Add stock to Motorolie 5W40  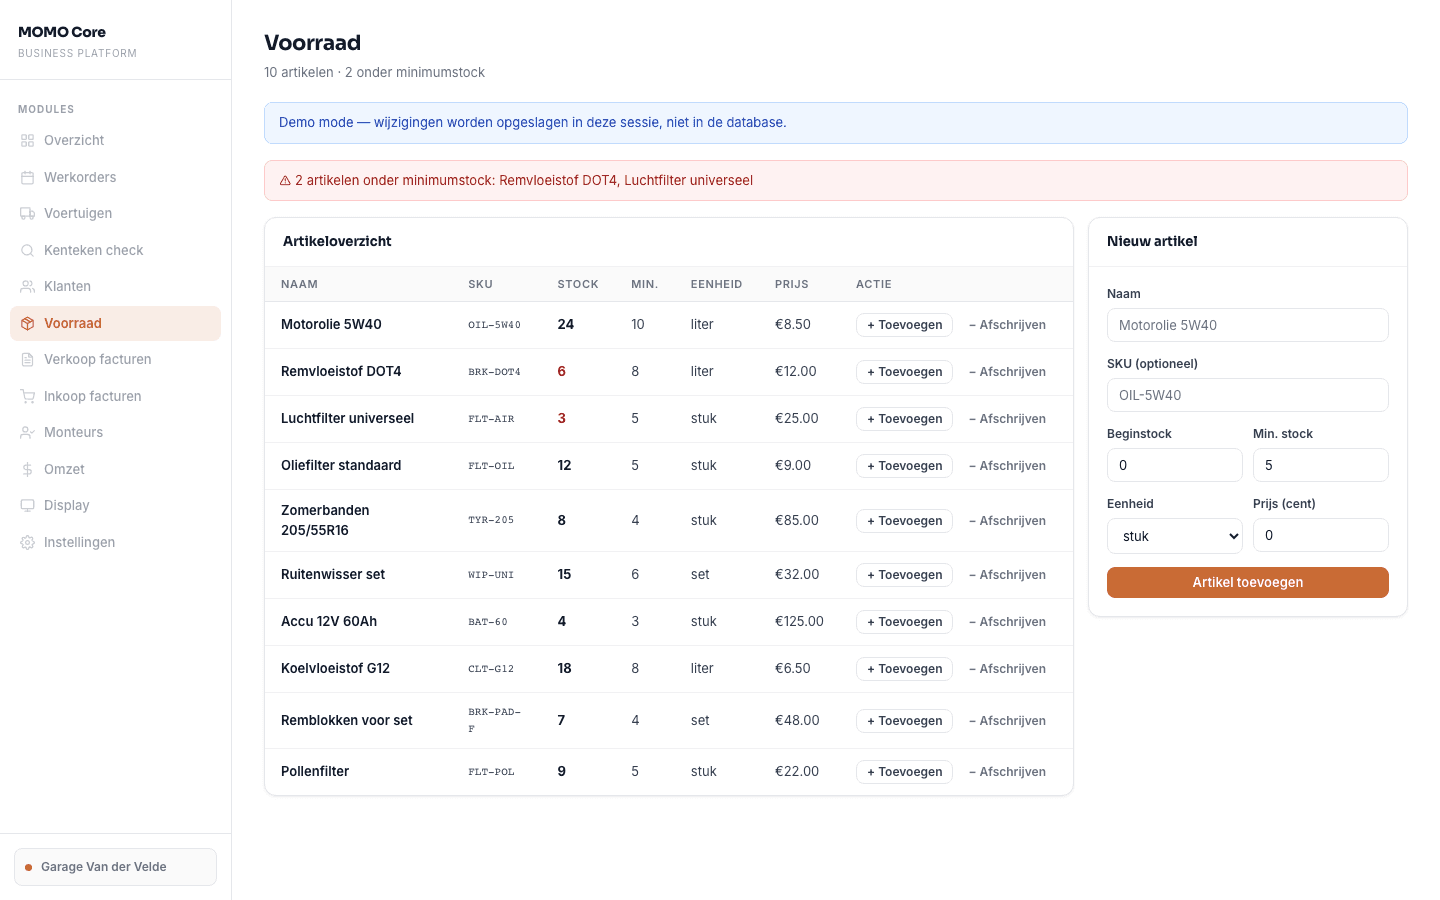pyautogui.click(x=904, y=325)
